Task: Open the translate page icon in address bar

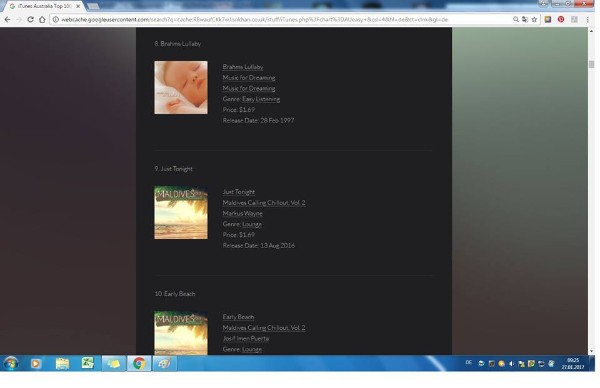Action: coord(525,20)
